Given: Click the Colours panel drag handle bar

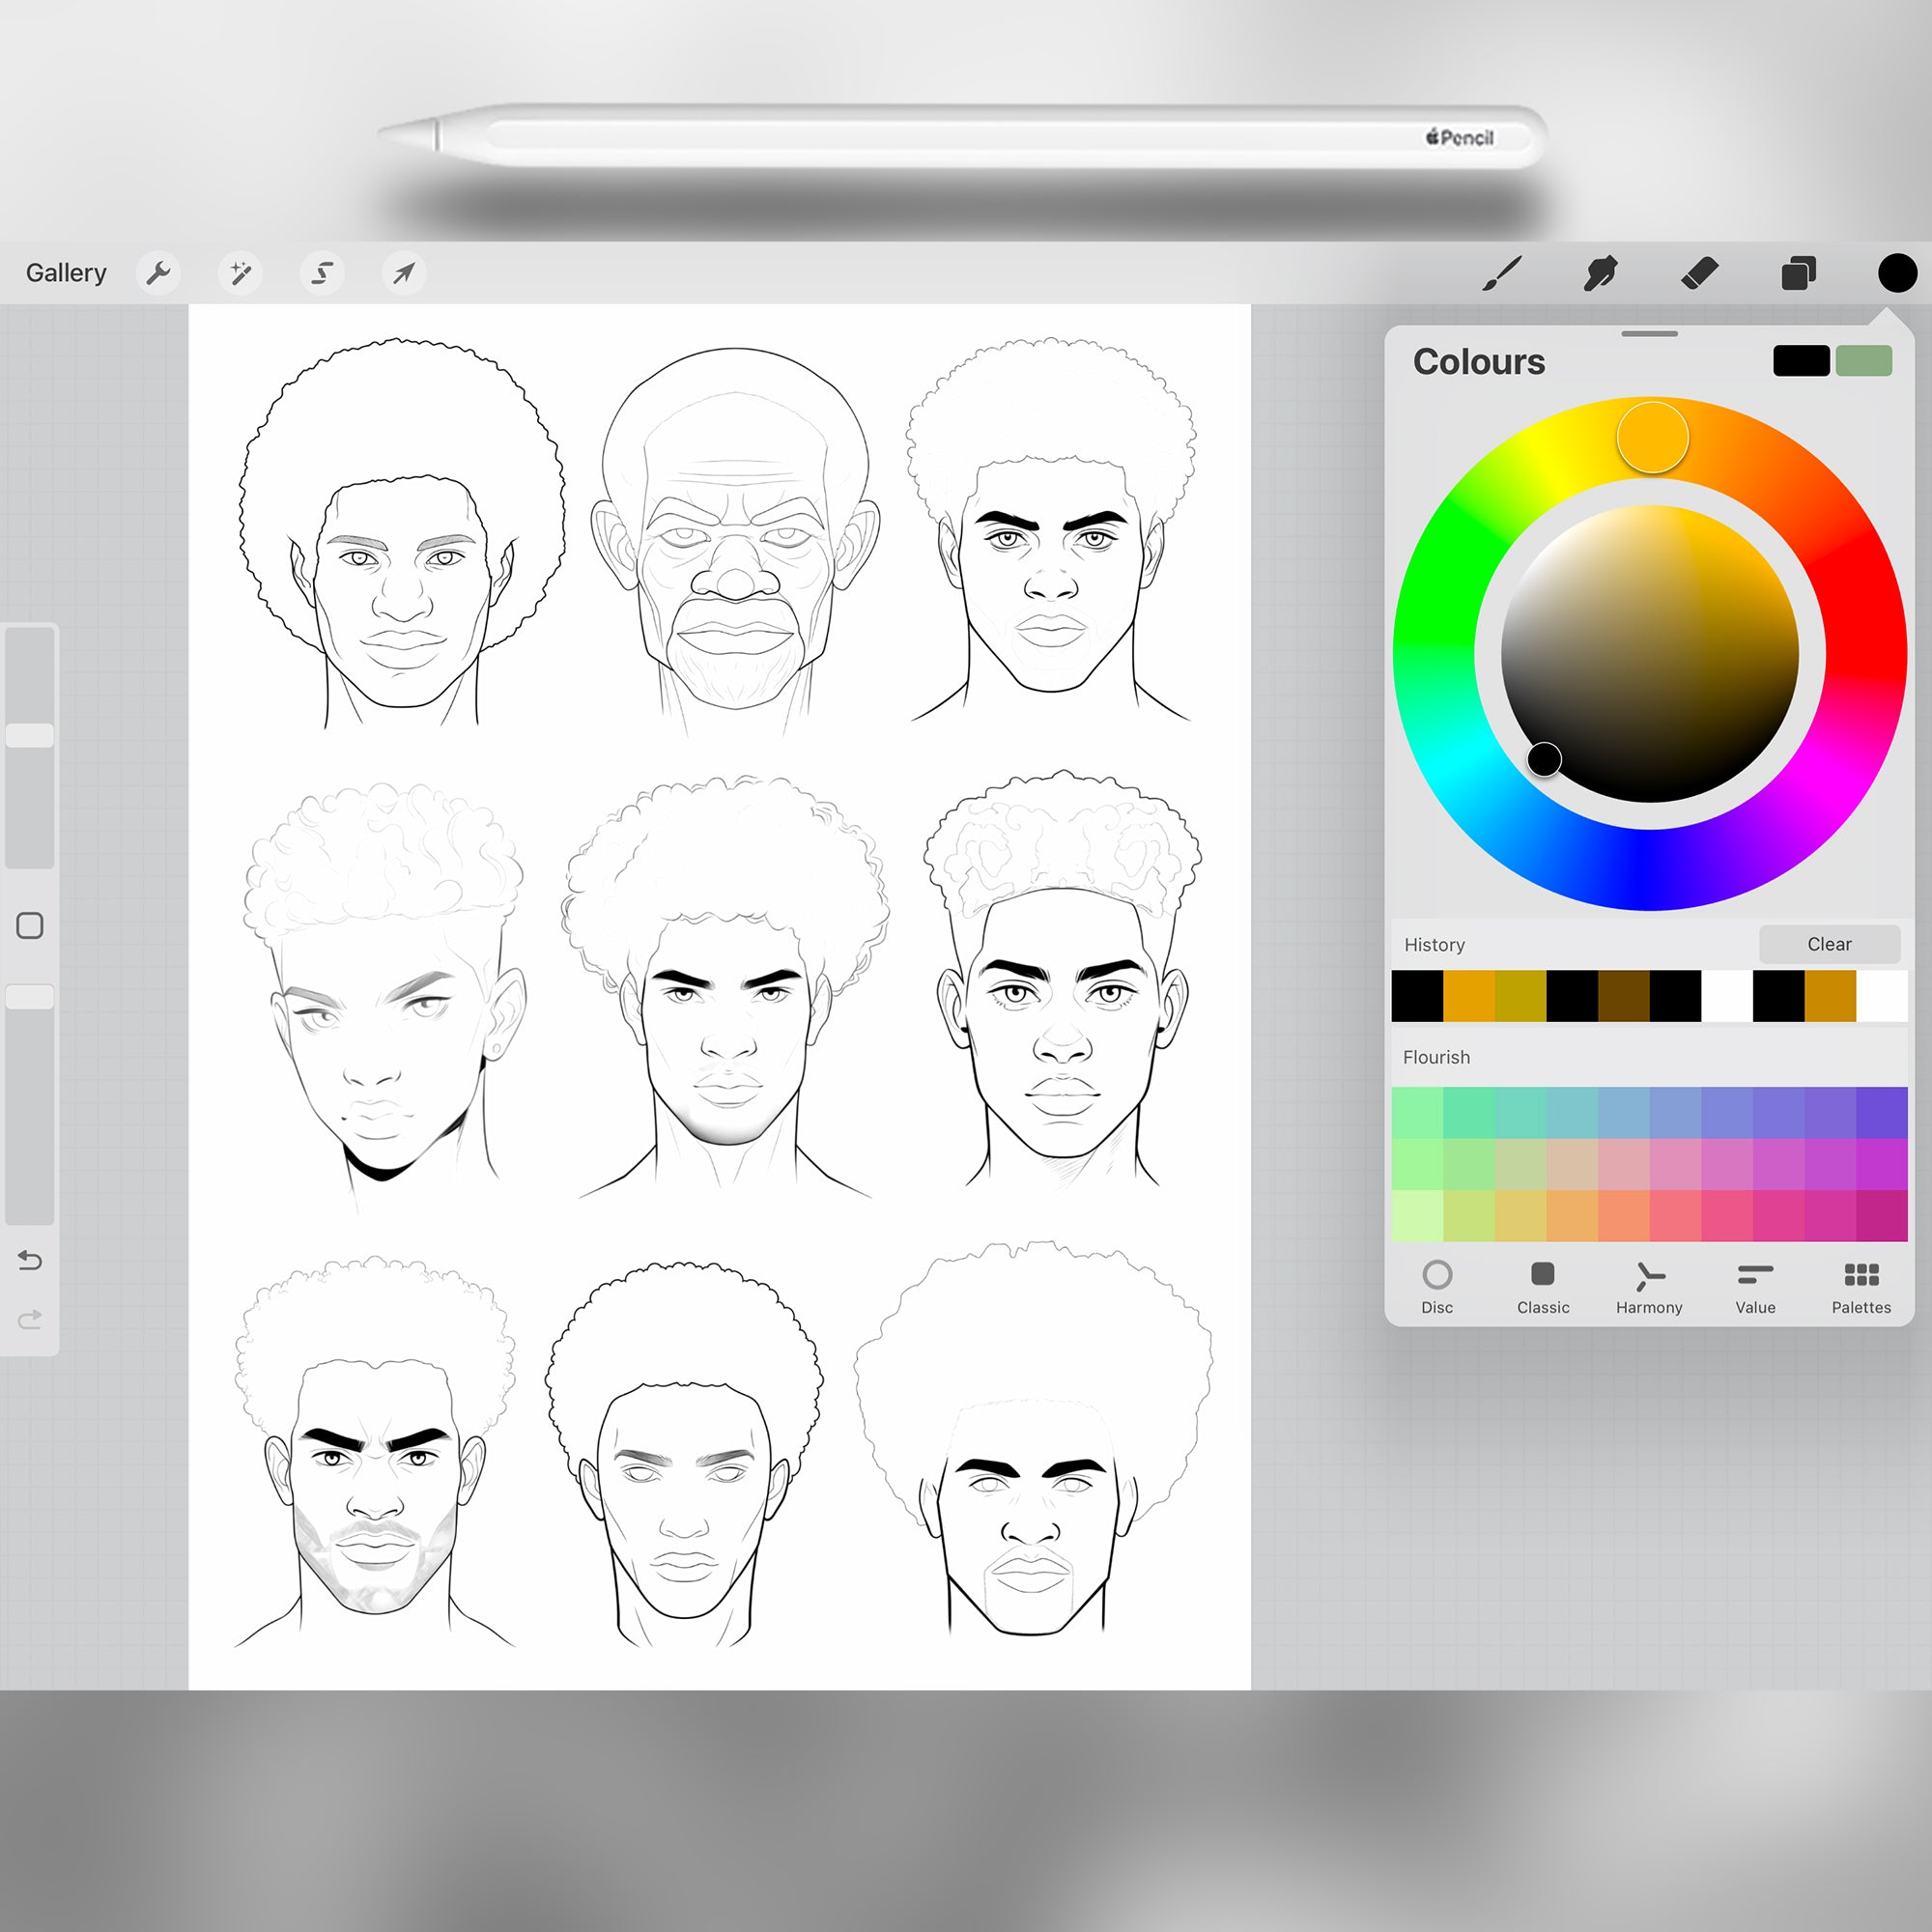Looking at the screenshot, I should 1649,334.
